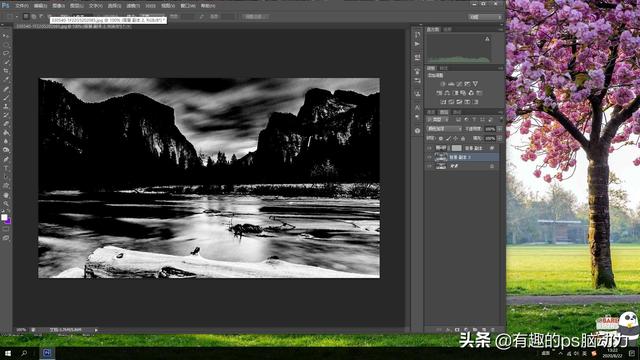Click the purple background color swatch
Screen dimensions: 640x360
coord(8,221)
